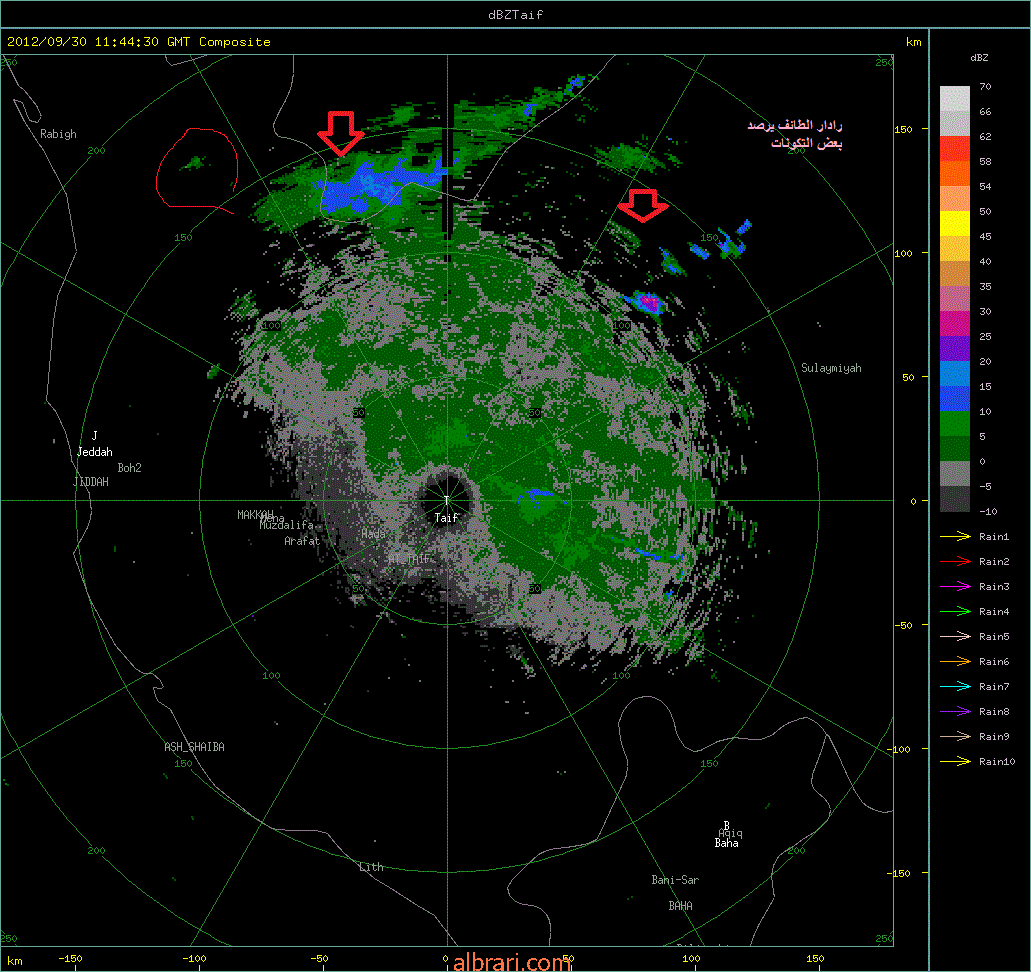The width and height of the screenshot is (1031, 972).
Task: Choose the magenta 25–30 dBZ swatch
Action: click(955, 324)
